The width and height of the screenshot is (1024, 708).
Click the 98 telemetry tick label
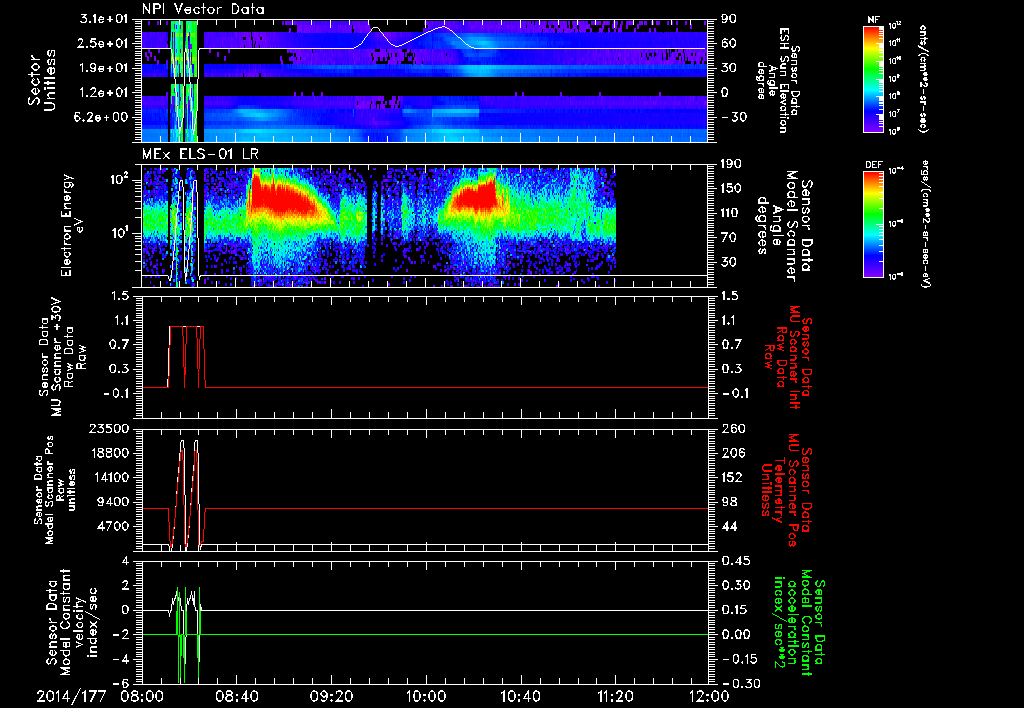pos(728,502)
